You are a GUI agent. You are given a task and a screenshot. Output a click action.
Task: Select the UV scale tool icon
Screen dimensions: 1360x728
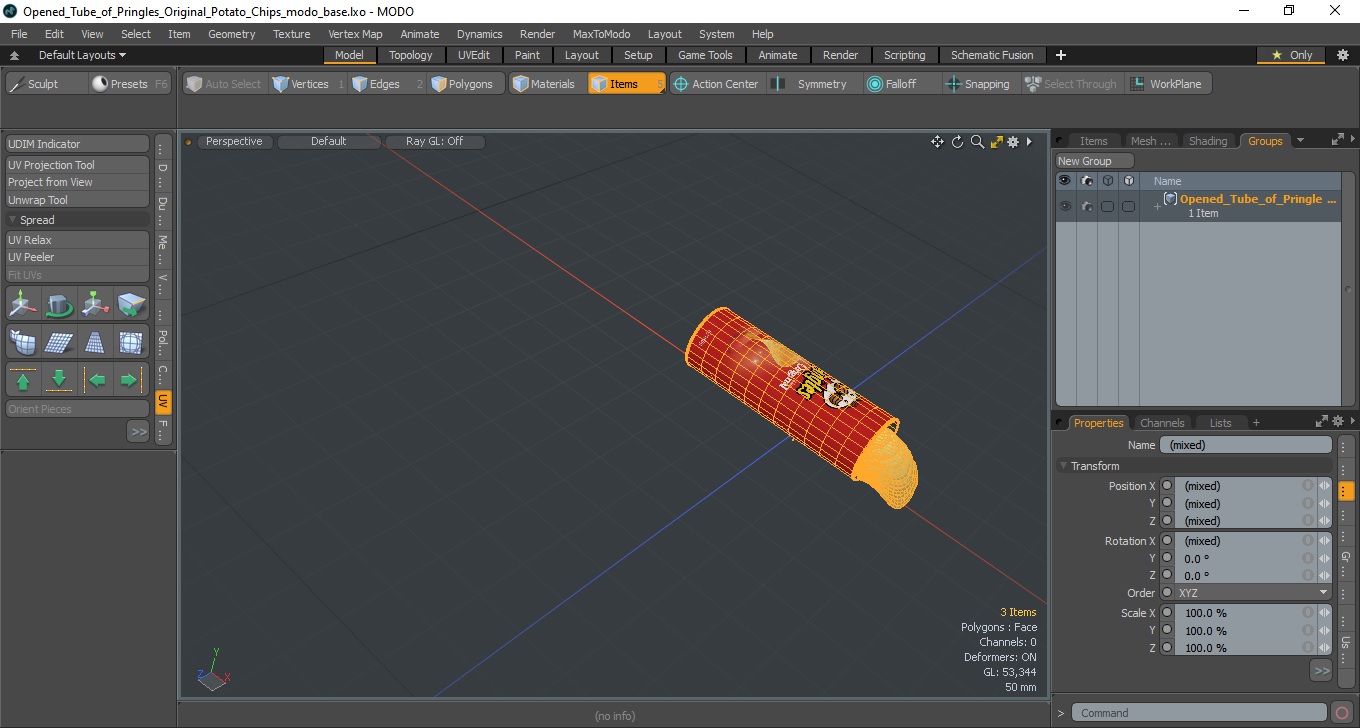(x=95, y=303)
